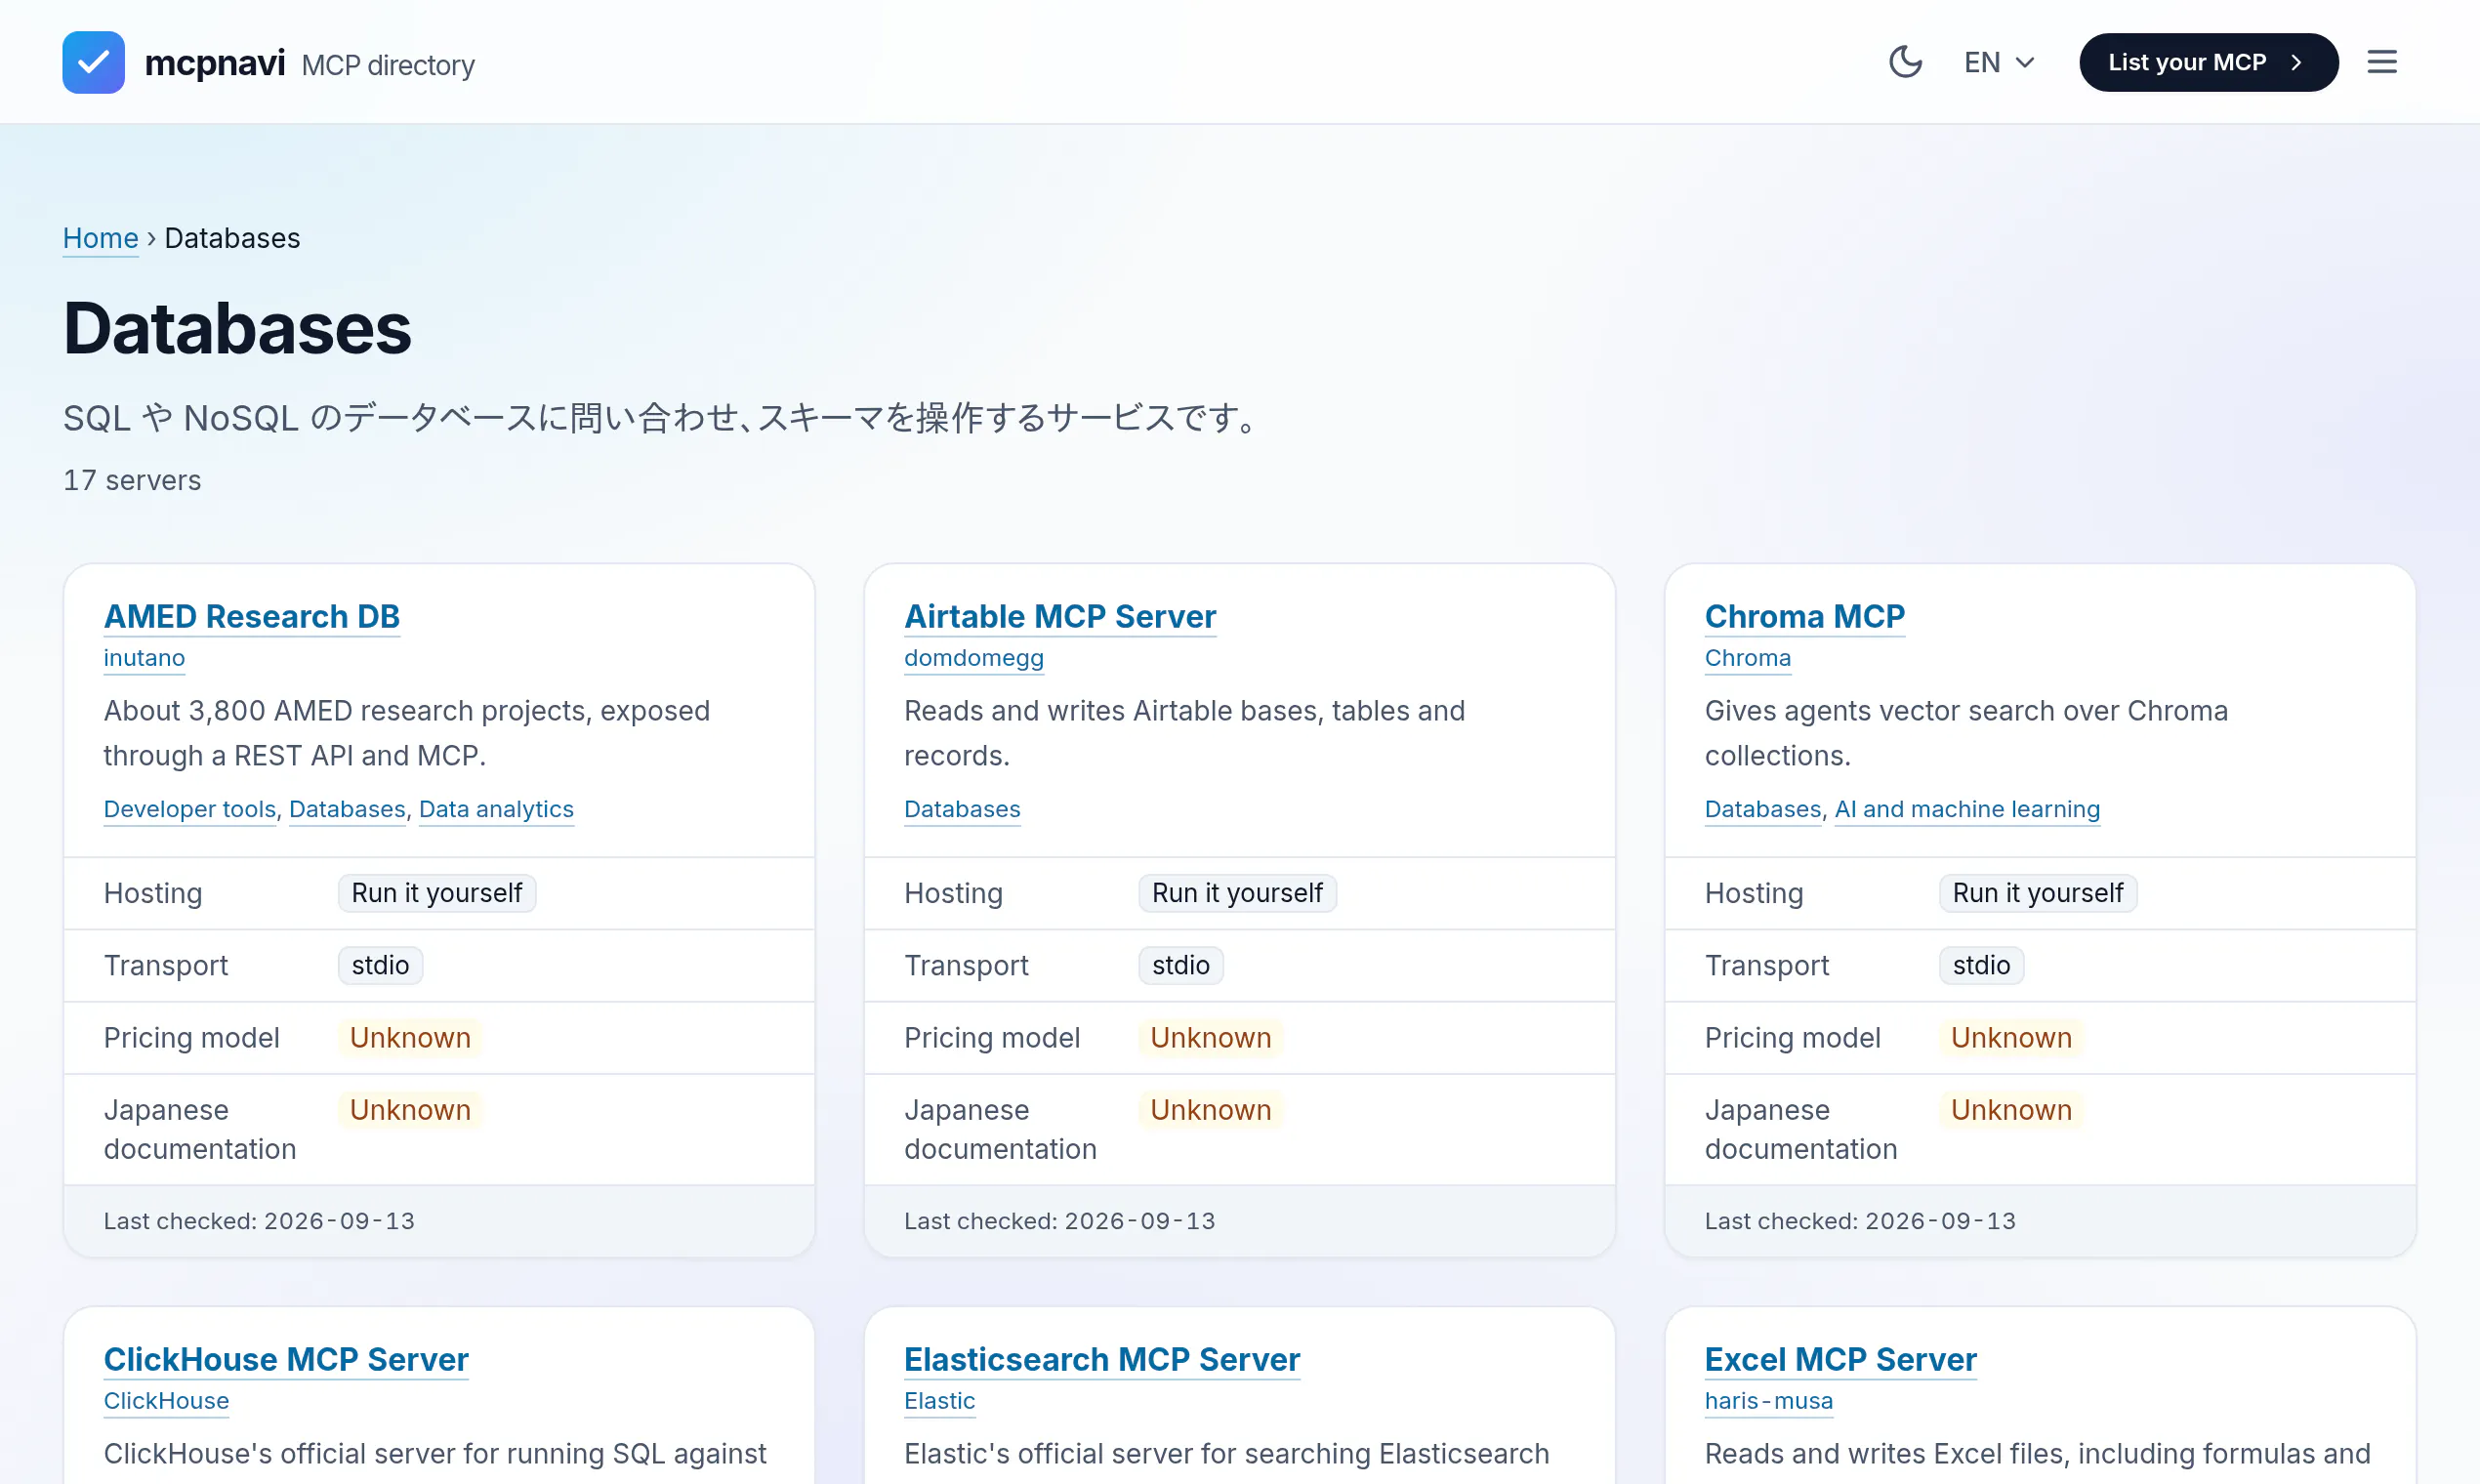Open the EN language dropdown
The image size is (2480, 1484).
click(1999, 62)
